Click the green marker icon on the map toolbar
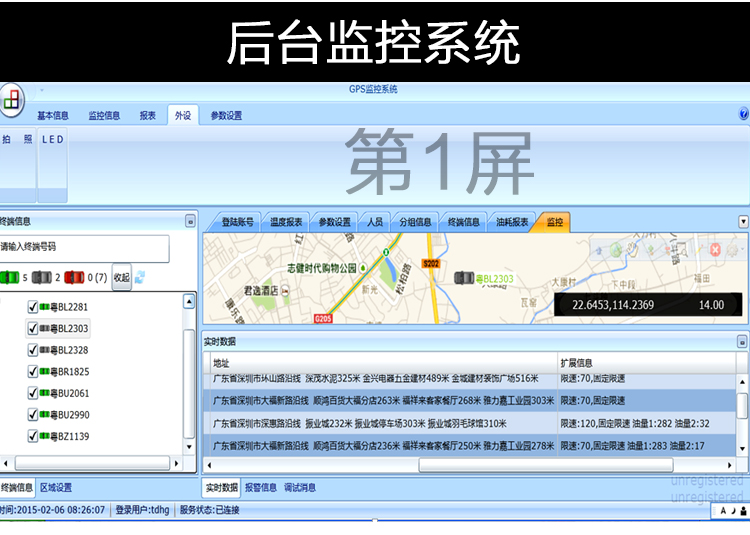750x535 pixels. 651,250
